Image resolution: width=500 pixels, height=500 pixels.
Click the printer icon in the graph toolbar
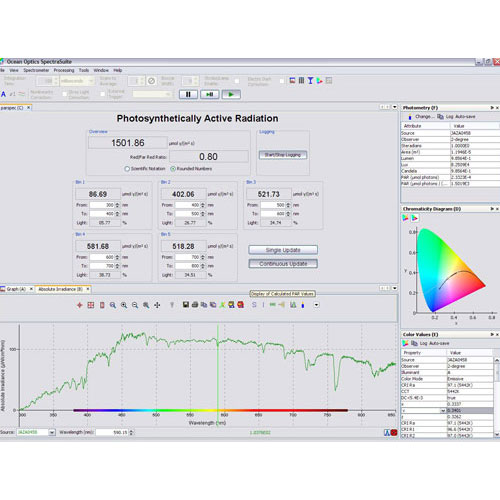click(x=195, y=305)
